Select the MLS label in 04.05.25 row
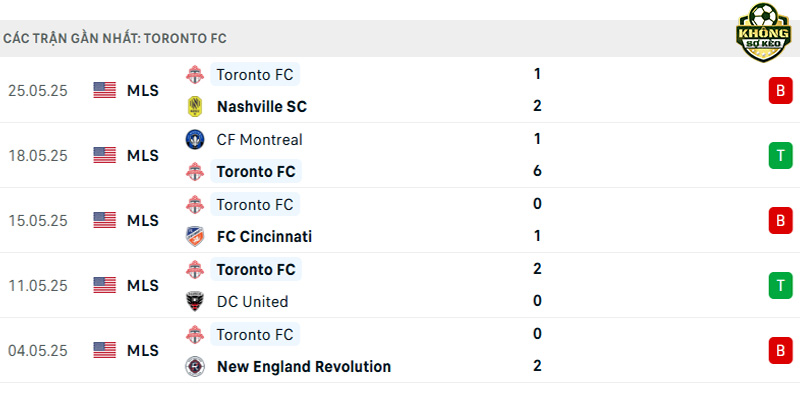 pos(143,351)
